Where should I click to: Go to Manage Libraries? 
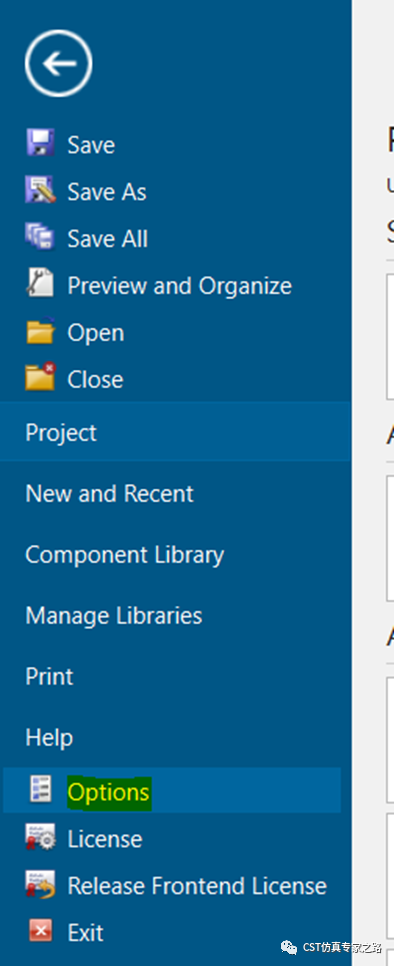114,615
